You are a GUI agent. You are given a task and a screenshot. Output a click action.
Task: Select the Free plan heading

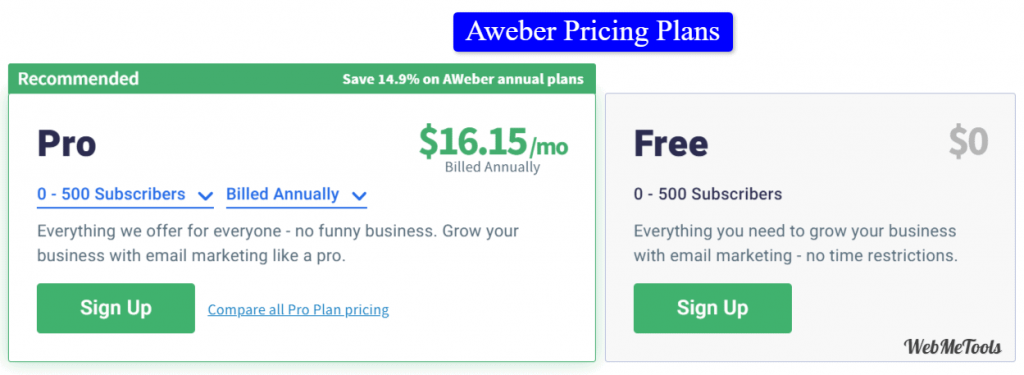(671, 143)
